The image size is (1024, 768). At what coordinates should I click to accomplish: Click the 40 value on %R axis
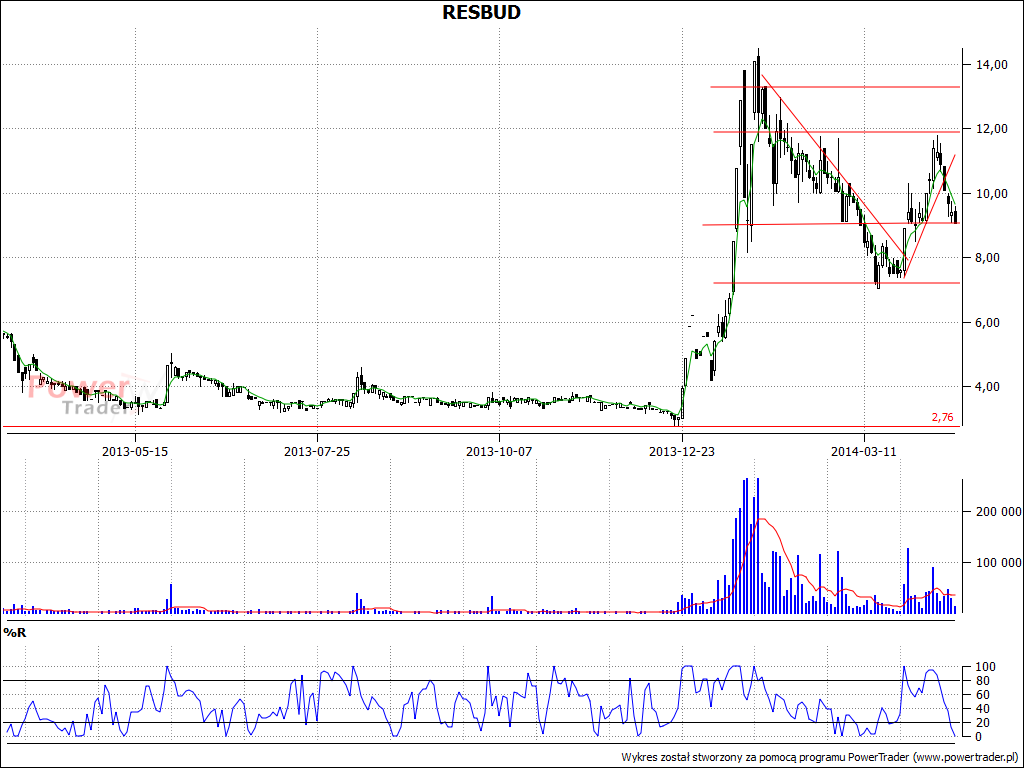[x=981, y=709]
